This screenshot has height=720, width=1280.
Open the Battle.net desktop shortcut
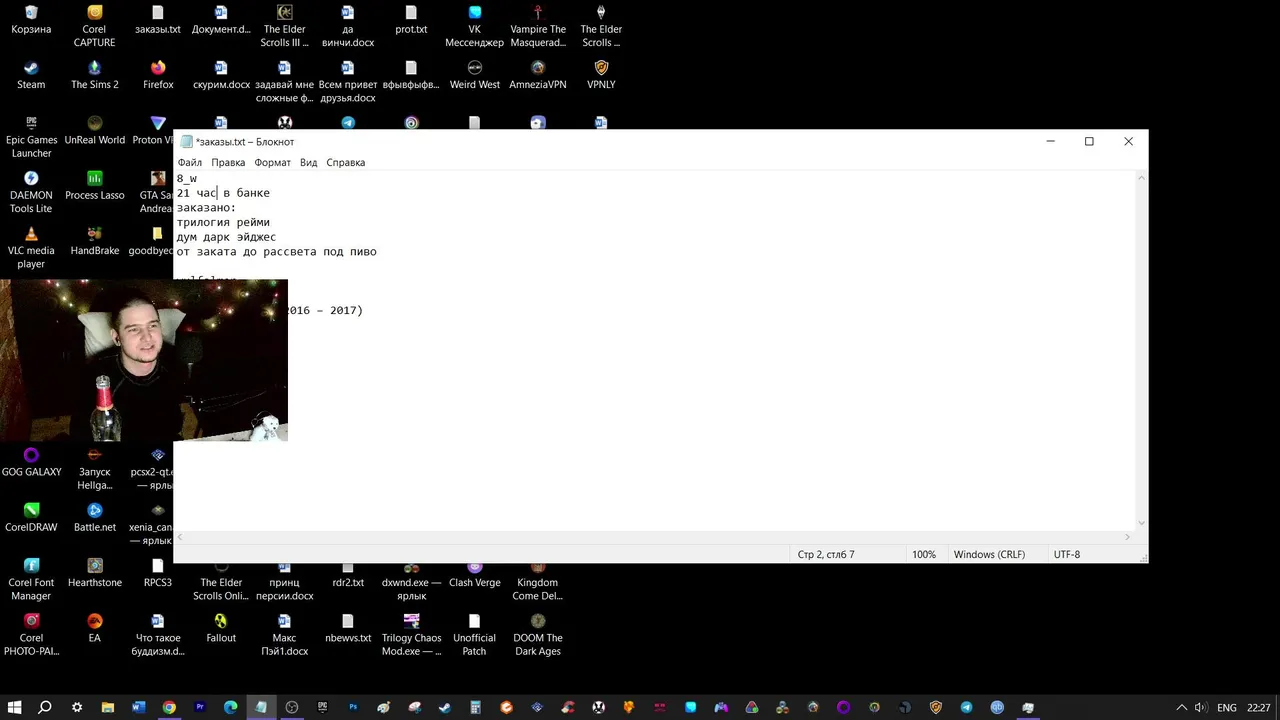click(x=94, y=518)
